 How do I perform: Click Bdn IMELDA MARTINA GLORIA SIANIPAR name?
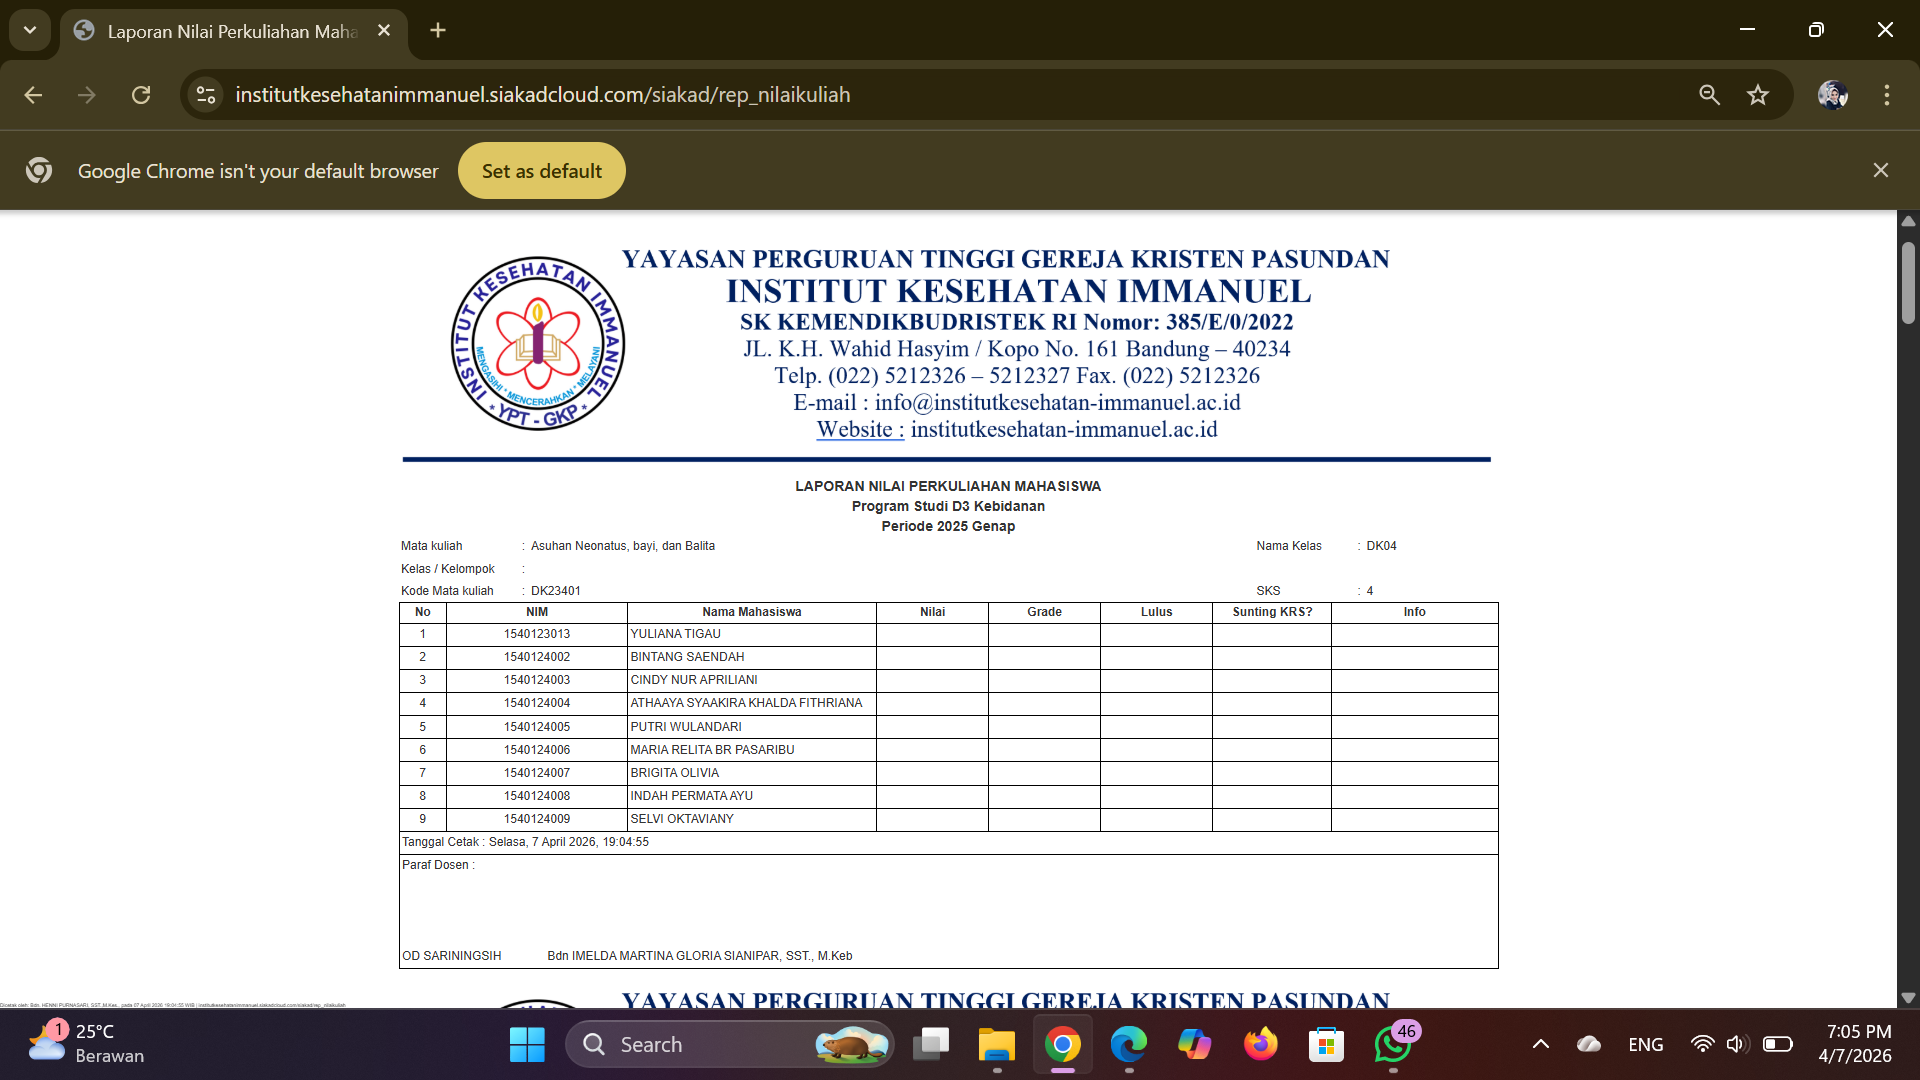pyautogui.click(x=700, y=956)
